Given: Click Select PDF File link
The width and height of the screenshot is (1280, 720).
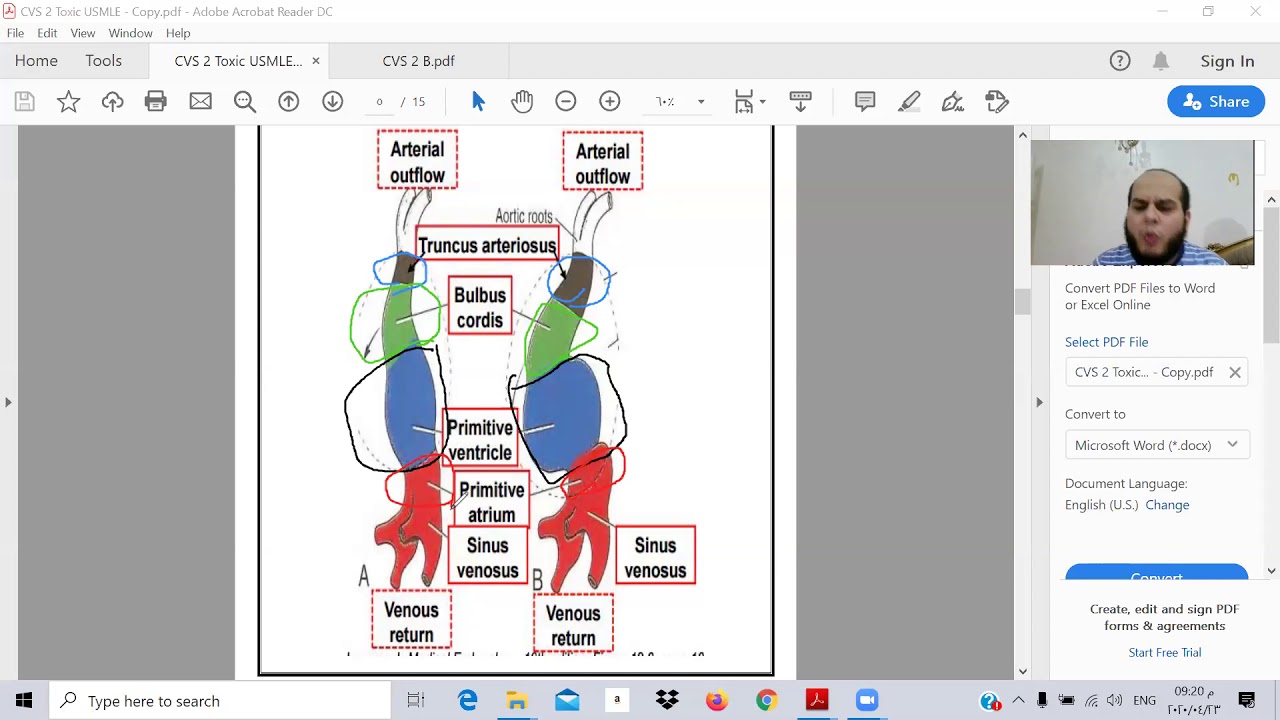Looking at the screenshot, I should click(1106, 342).
